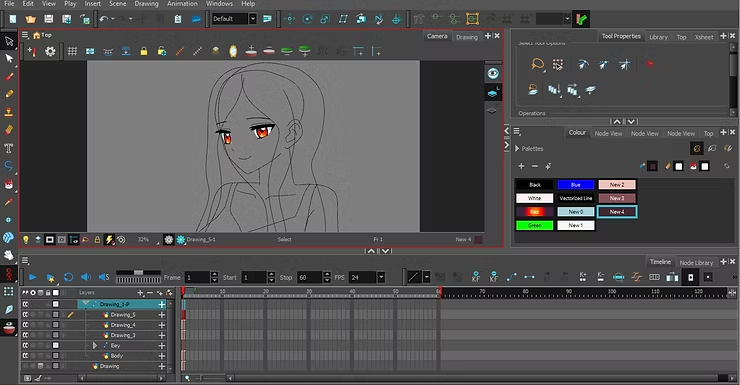This screenshot has width=740, height=385.
Task: Pick the Stamp tool
Action: (x=9, y=112)
